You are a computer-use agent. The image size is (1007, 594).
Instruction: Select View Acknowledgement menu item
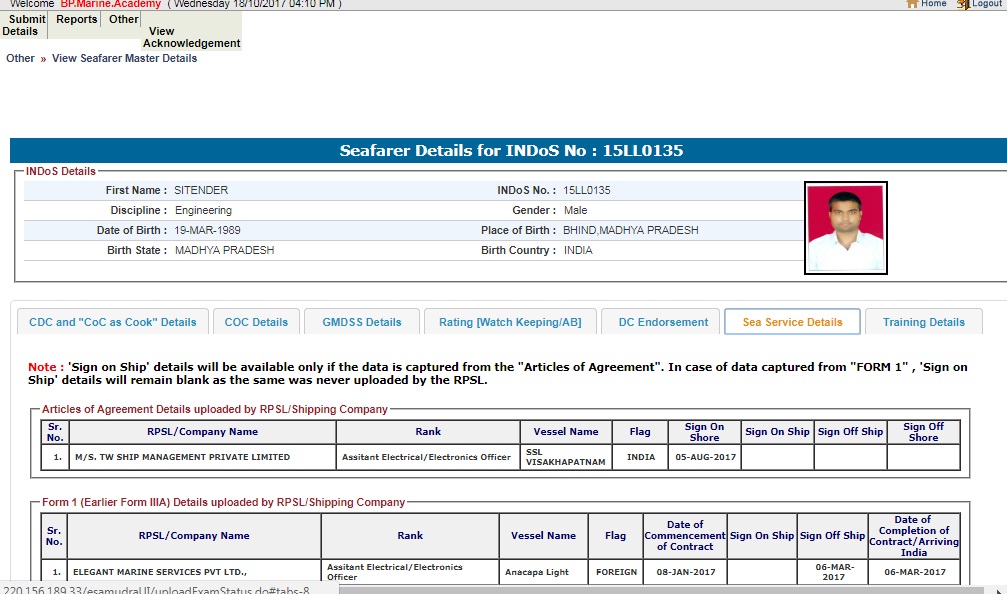click(x=191, y=37)
